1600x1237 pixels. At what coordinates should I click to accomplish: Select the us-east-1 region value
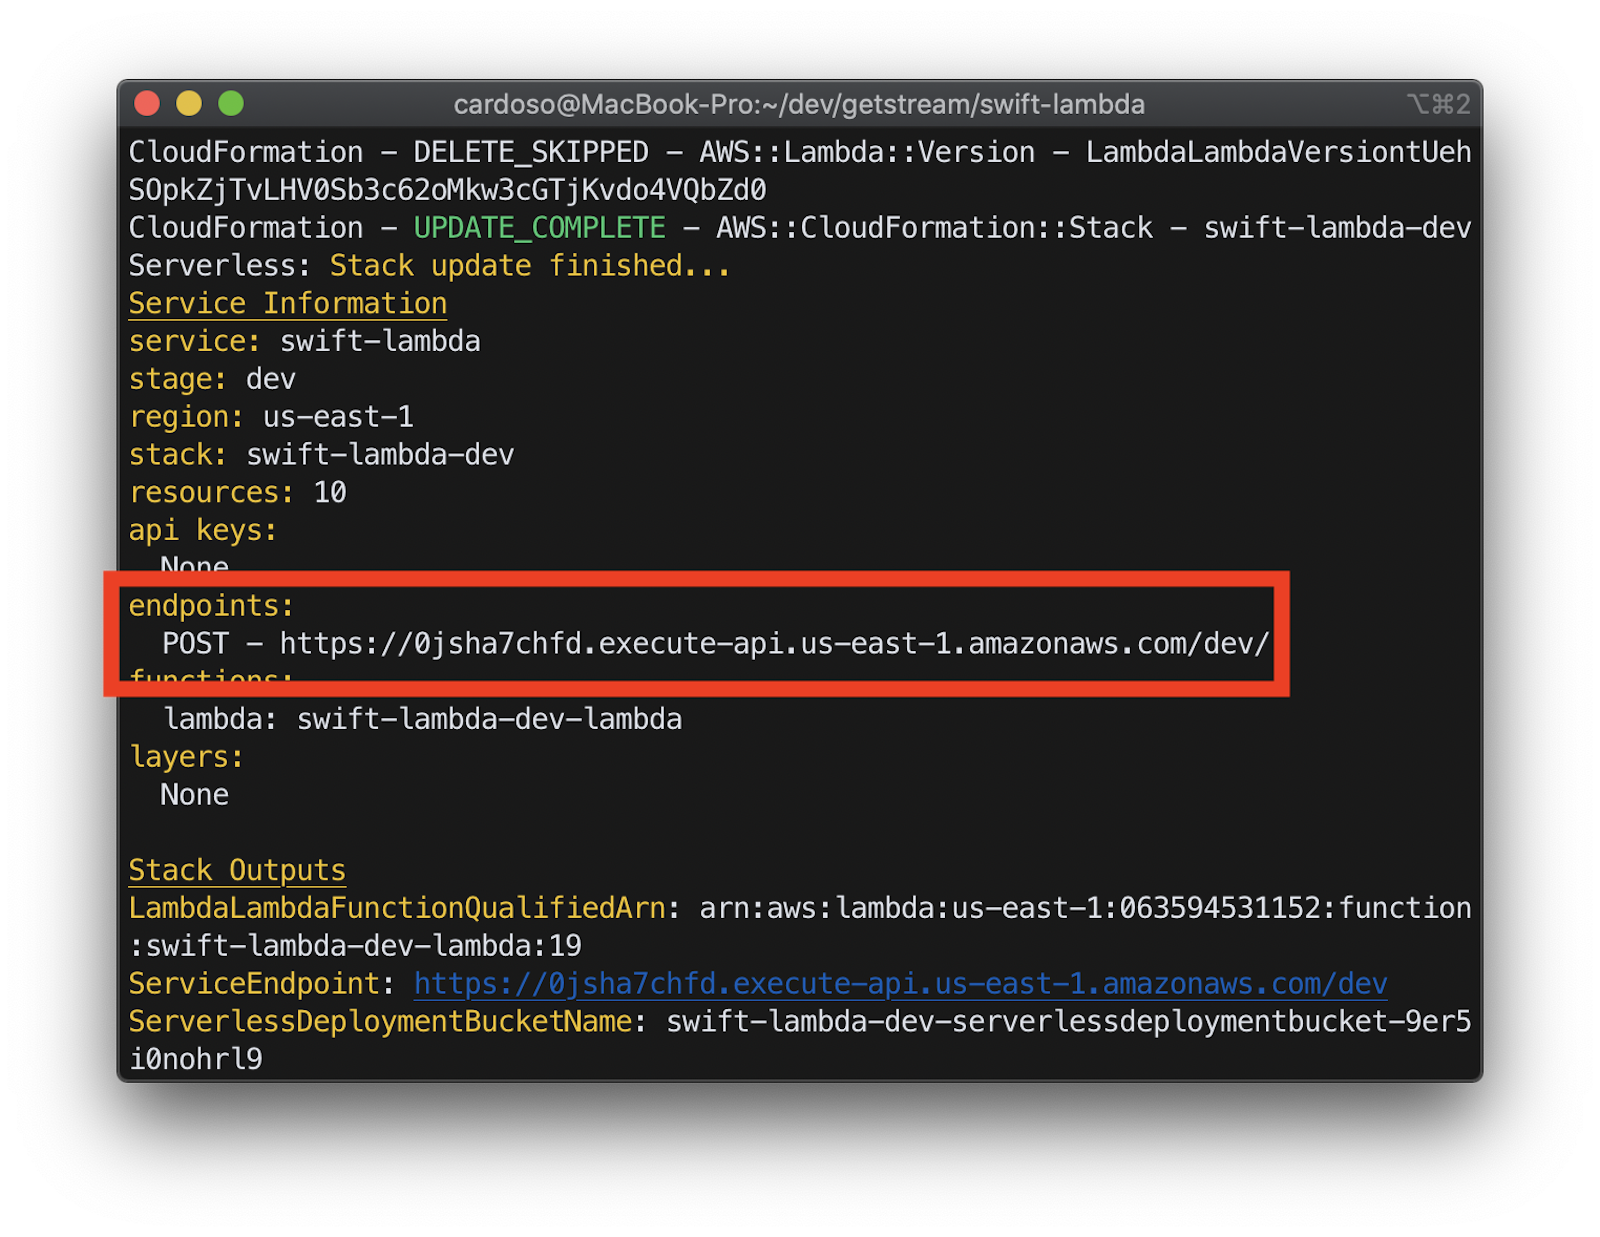pos(340,417)
